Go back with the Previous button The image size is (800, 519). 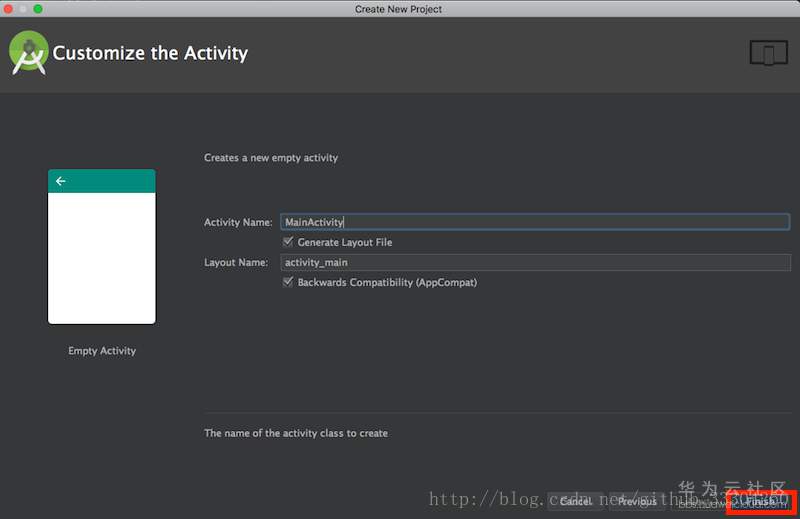click(637, 501)
